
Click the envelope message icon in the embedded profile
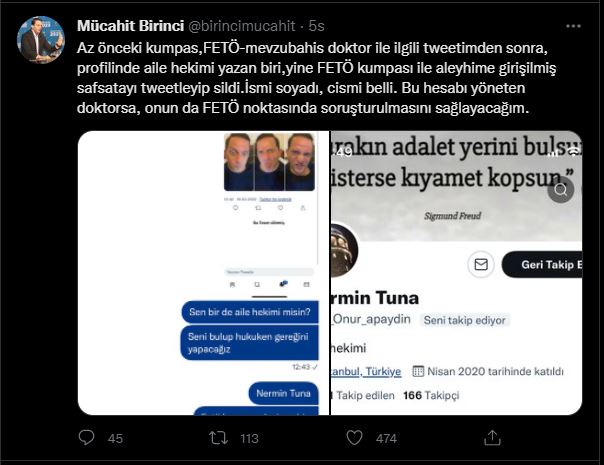tap(481, 265)
